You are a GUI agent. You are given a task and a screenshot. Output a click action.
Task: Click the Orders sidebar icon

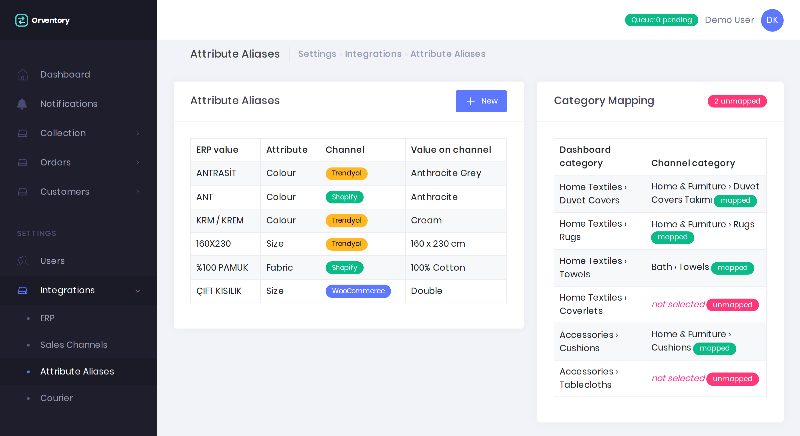coord(22,163)
